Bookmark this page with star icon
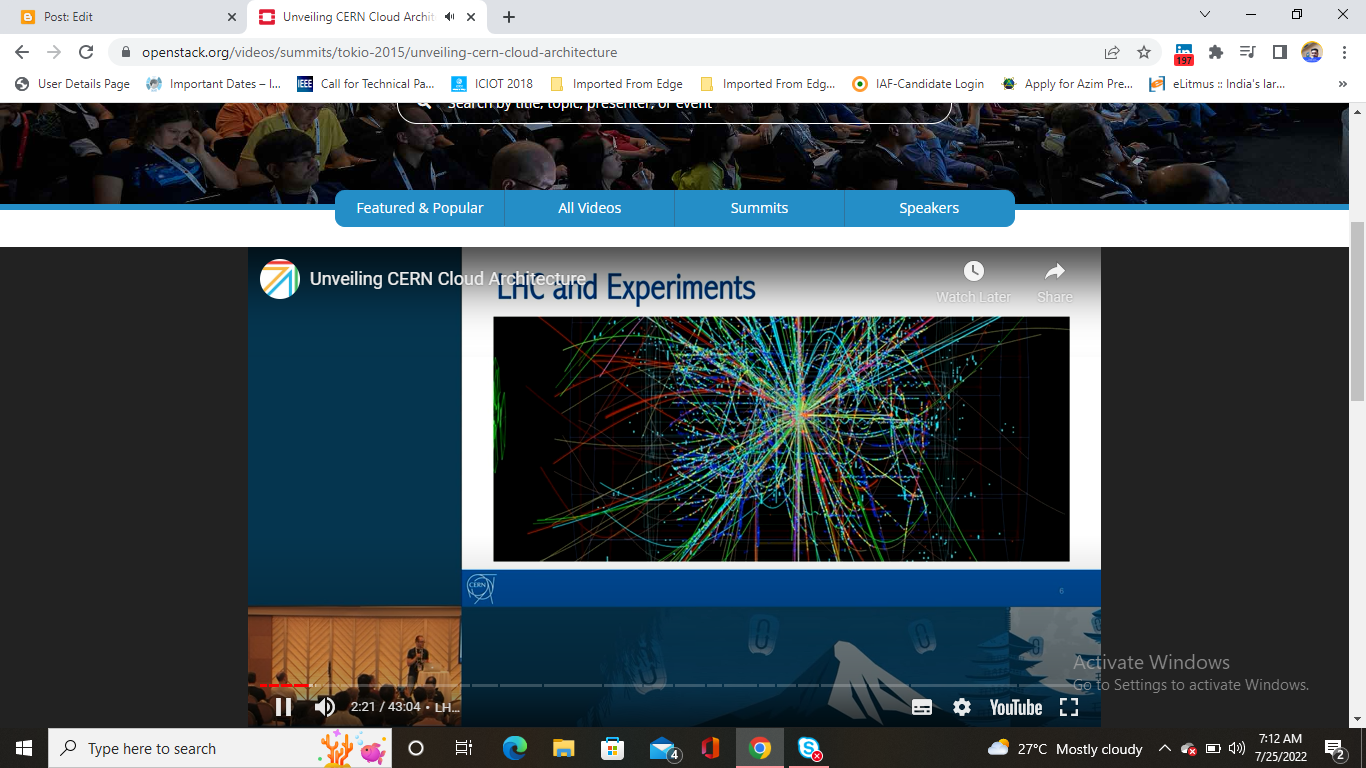The width and height of the screenshot is (1366, 768). [1144, 52]
